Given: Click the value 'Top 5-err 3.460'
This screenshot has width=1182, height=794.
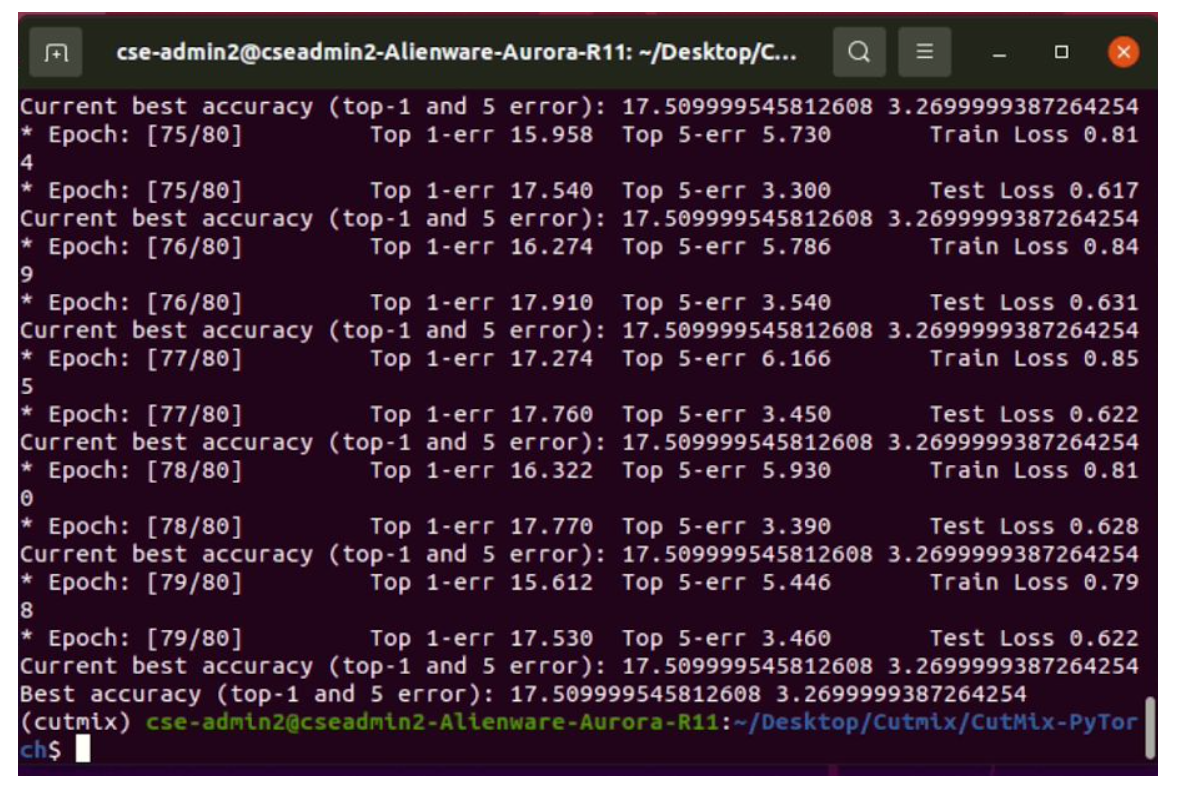Looking at the screenshot, I should (726, 638).
